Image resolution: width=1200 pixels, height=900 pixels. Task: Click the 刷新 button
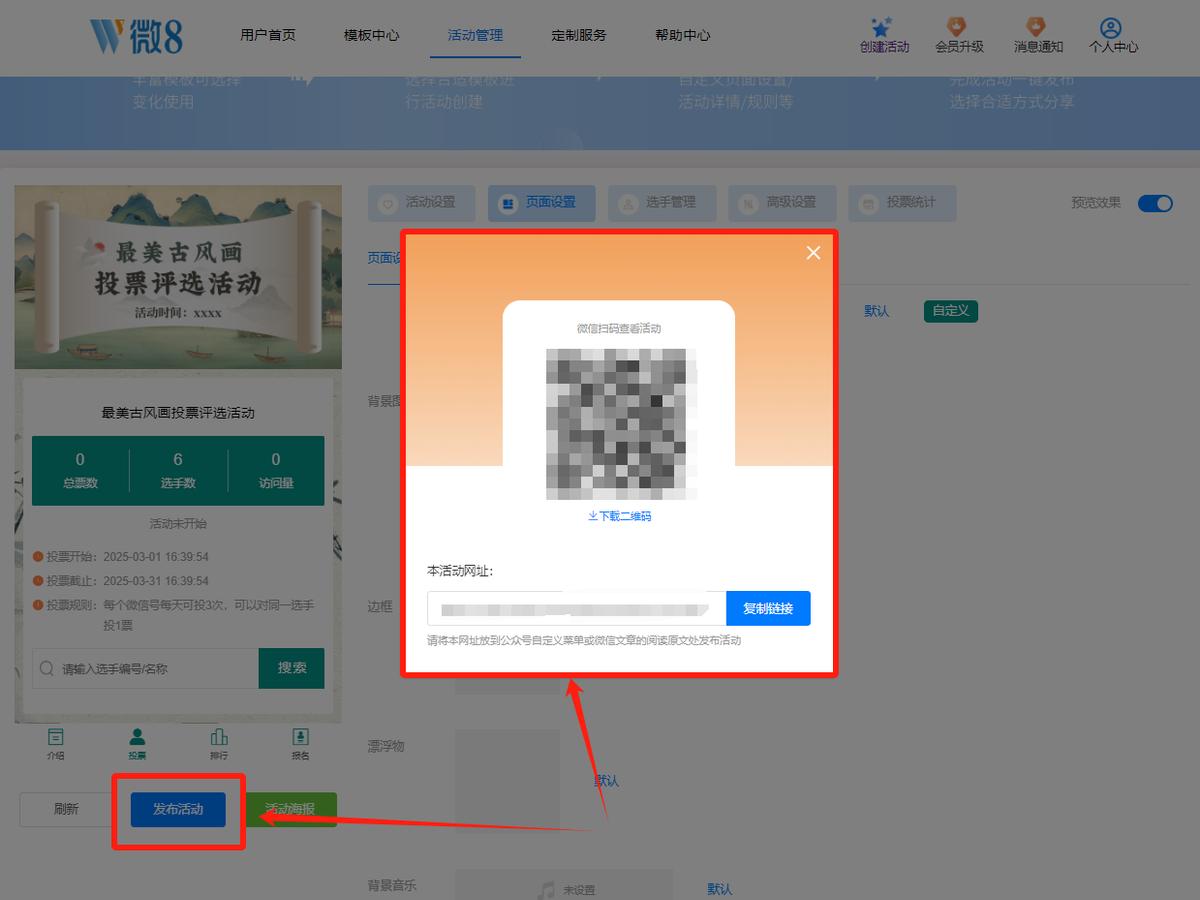tap(66, 810)
